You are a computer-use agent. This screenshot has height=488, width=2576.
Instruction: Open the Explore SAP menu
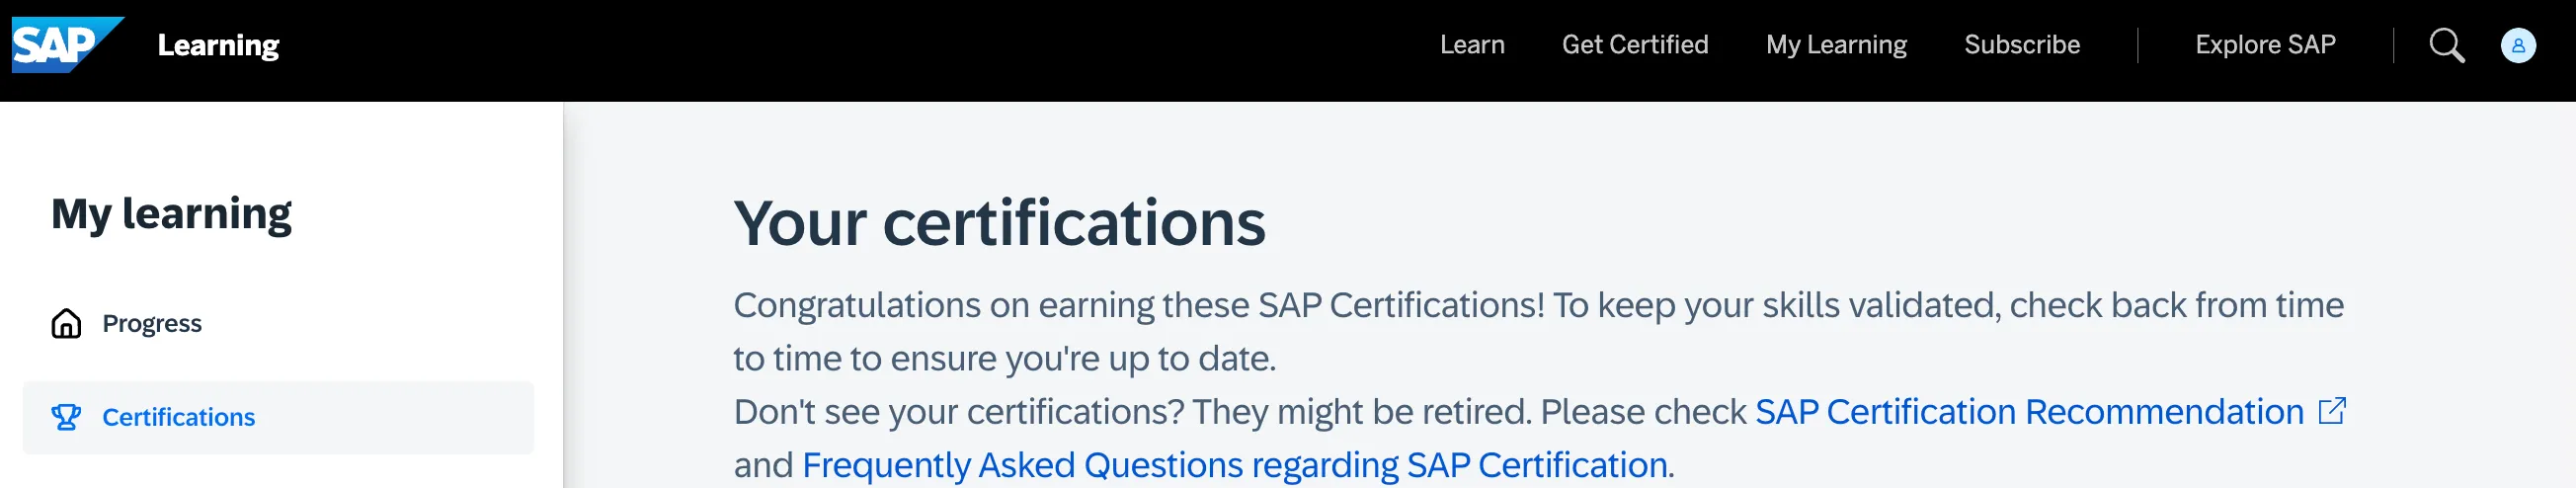(2264, 45)
